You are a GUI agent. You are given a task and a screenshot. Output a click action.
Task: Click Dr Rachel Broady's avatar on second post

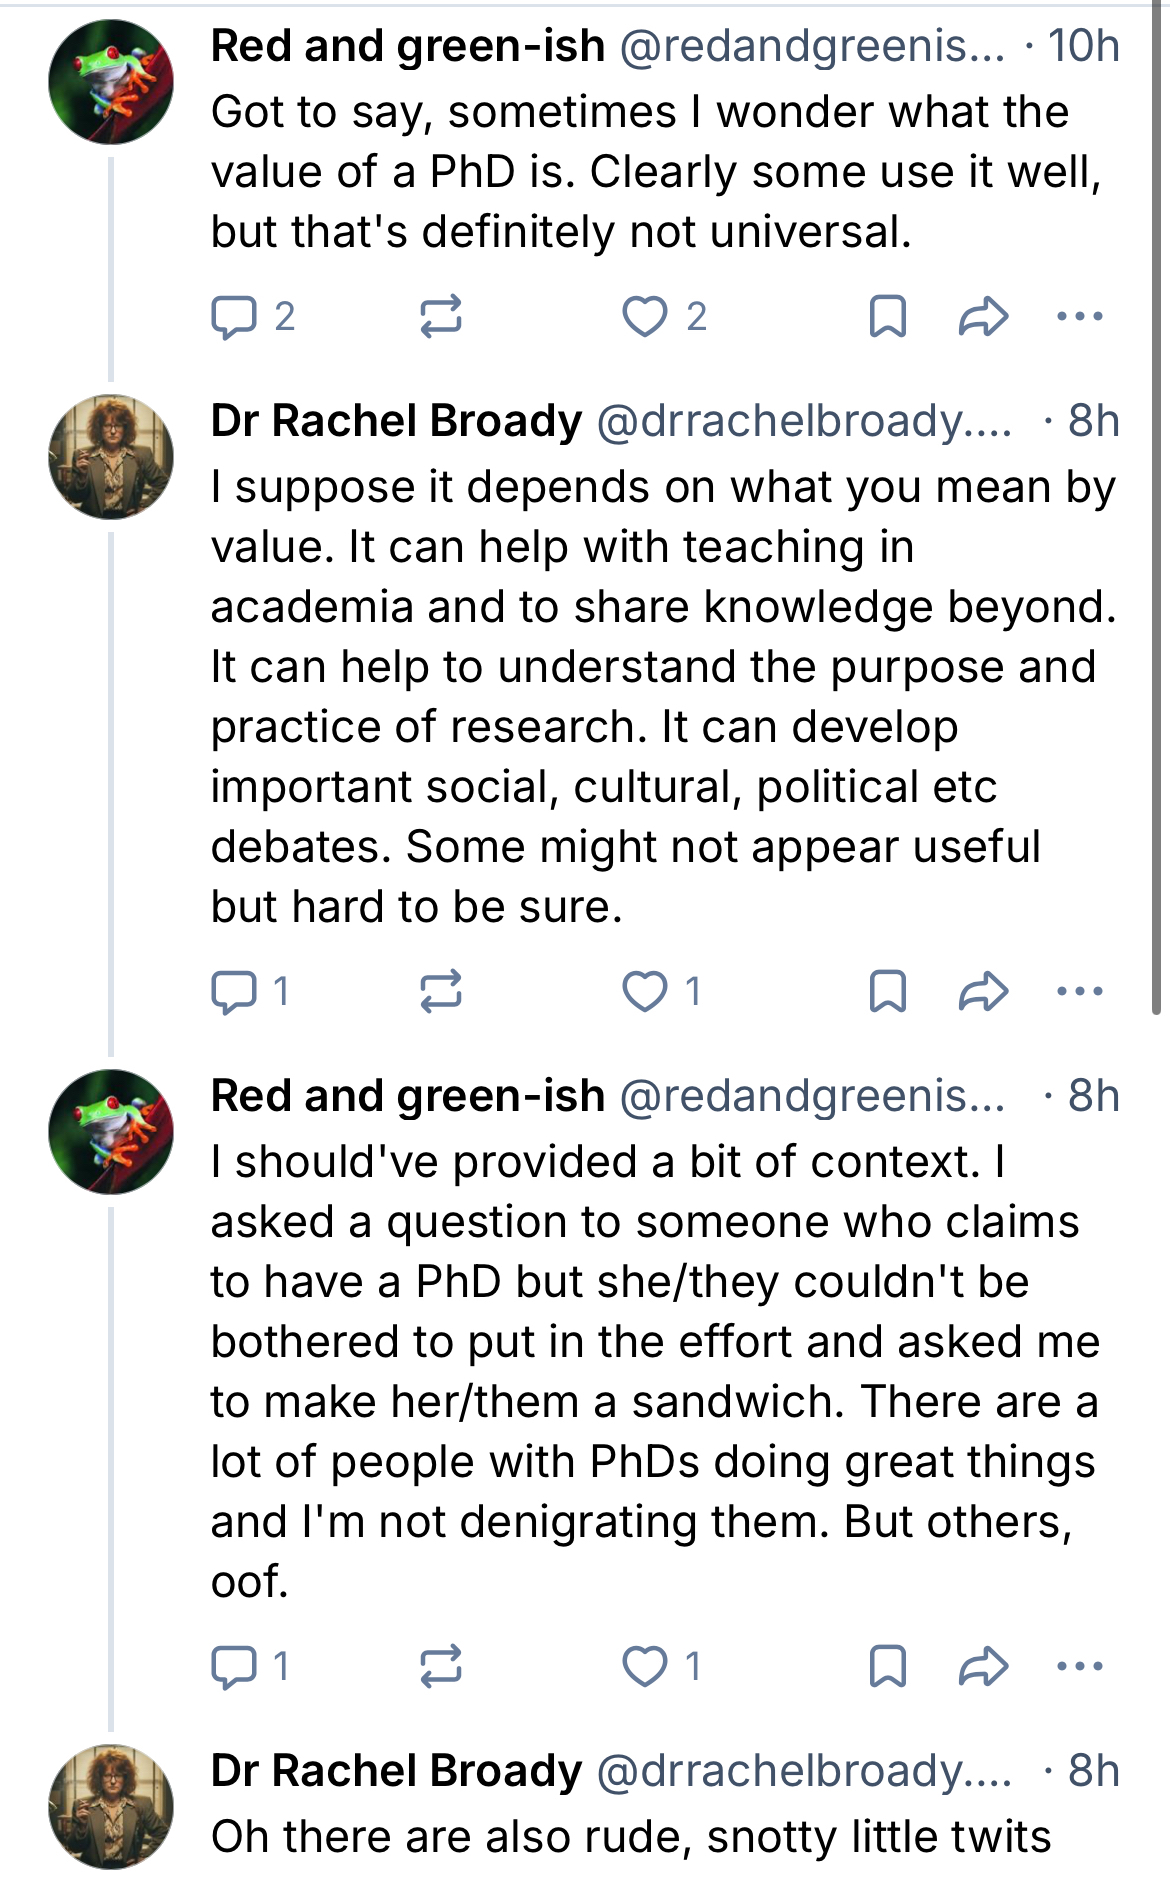(x=111, y=457)
